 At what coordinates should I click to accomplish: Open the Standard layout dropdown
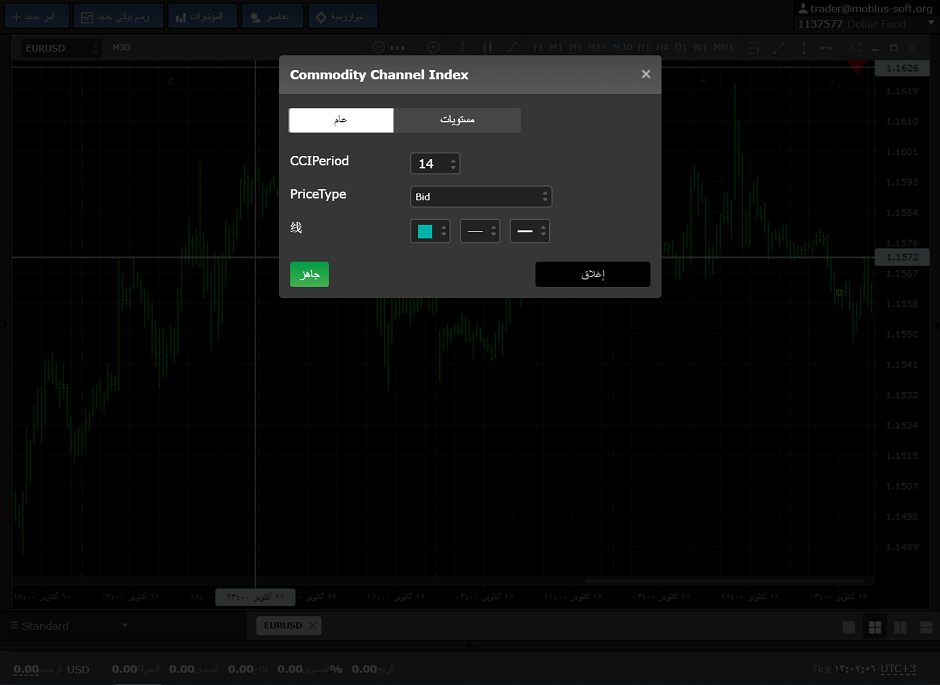tap(70, 626)
